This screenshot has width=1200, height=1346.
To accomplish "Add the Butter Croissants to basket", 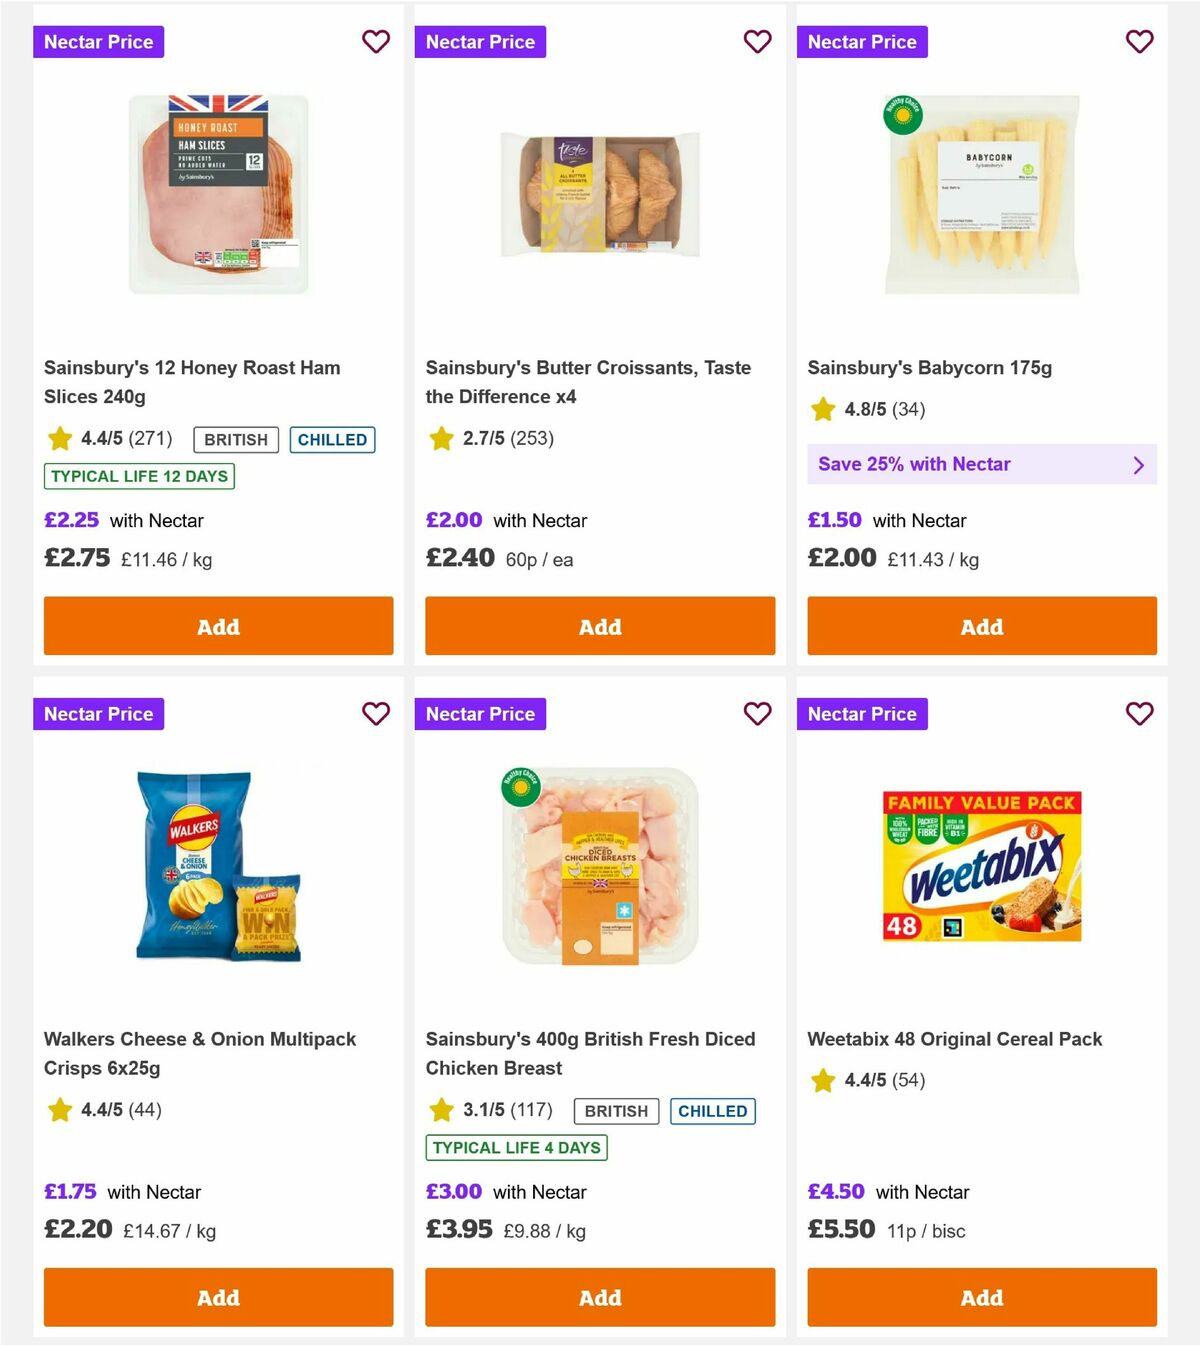I will tap(599, 626).
